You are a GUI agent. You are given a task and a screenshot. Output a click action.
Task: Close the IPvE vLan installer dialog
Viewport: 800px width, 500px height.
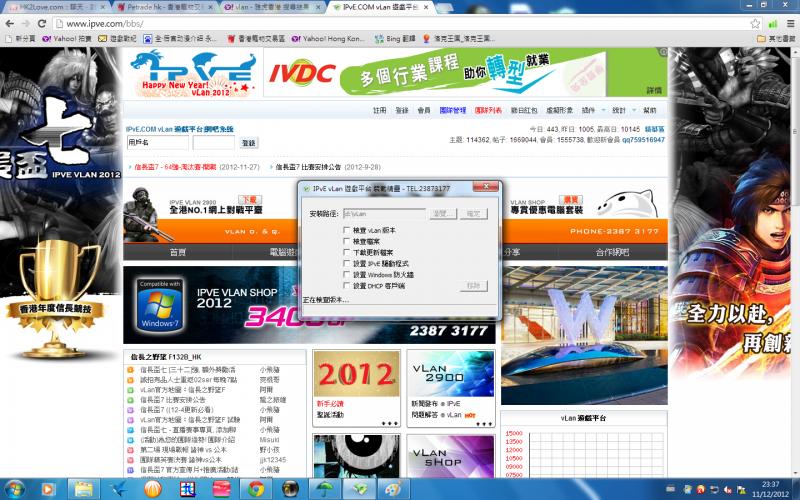[x=485, y=187]
